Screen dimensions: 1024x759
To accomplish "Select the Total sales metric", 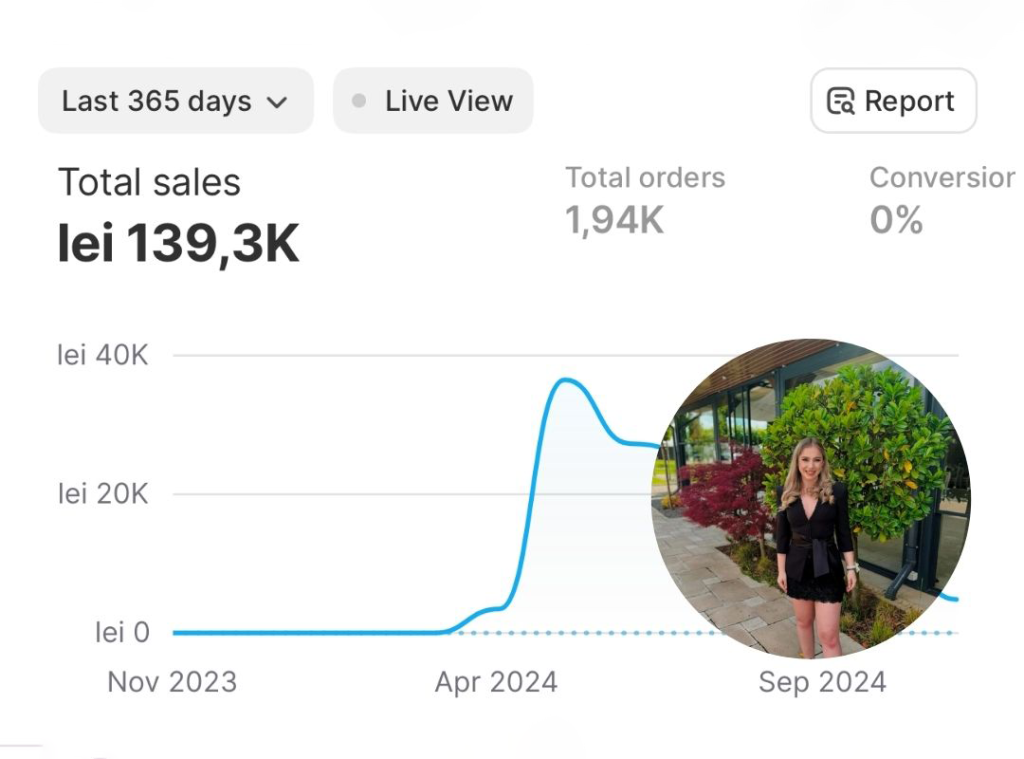I will (149, 183).
